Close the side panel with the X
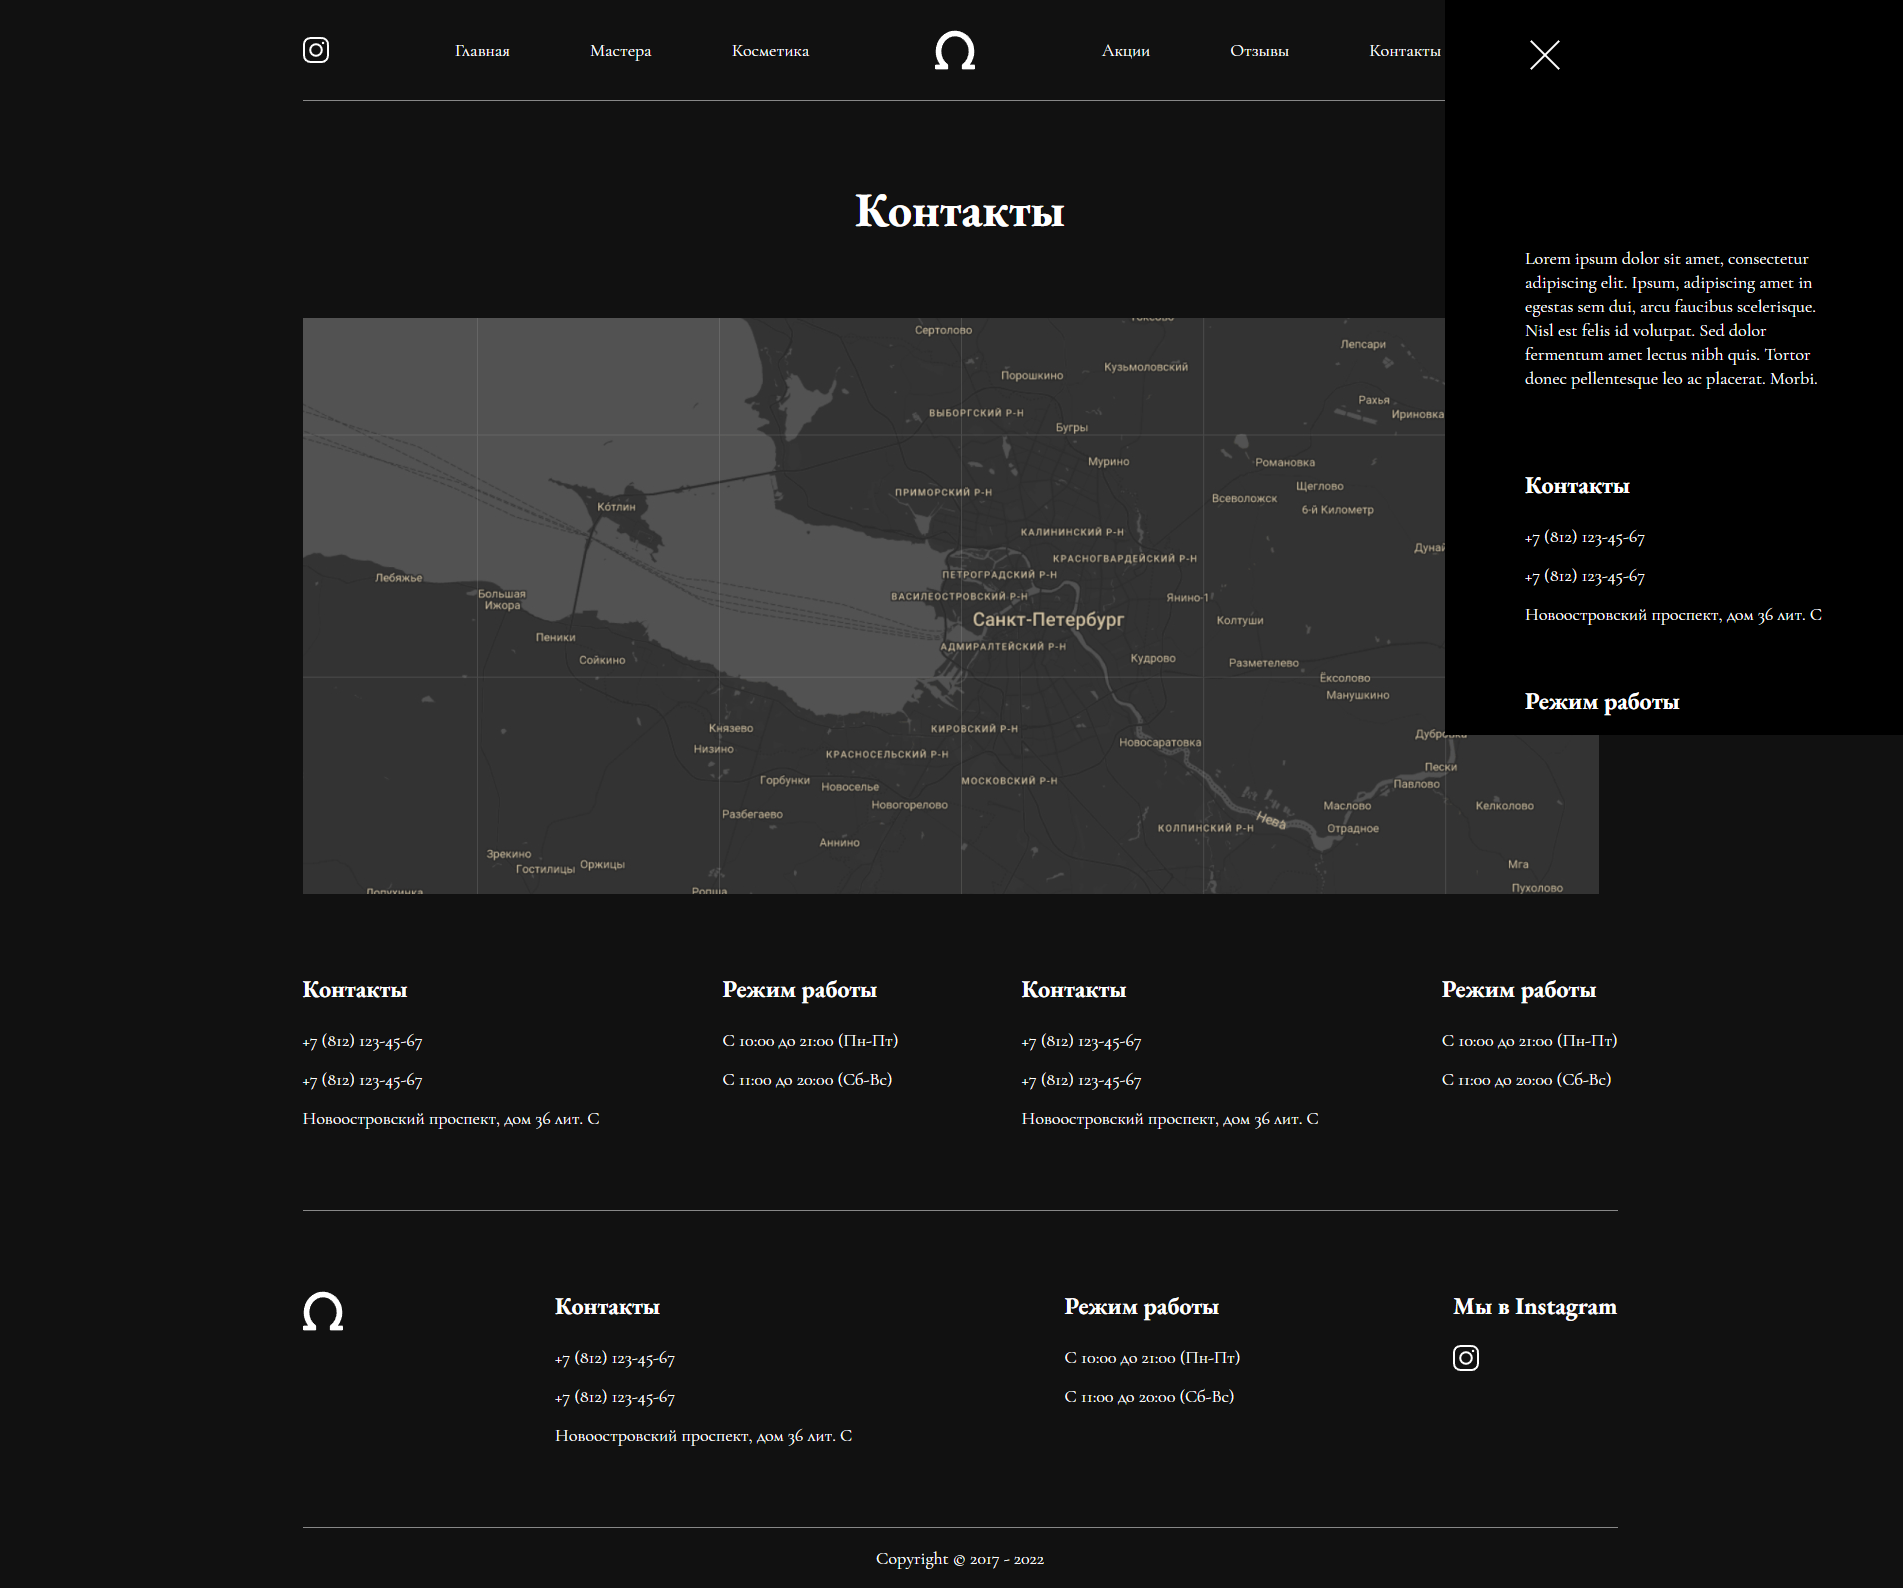 (1545, 55)
